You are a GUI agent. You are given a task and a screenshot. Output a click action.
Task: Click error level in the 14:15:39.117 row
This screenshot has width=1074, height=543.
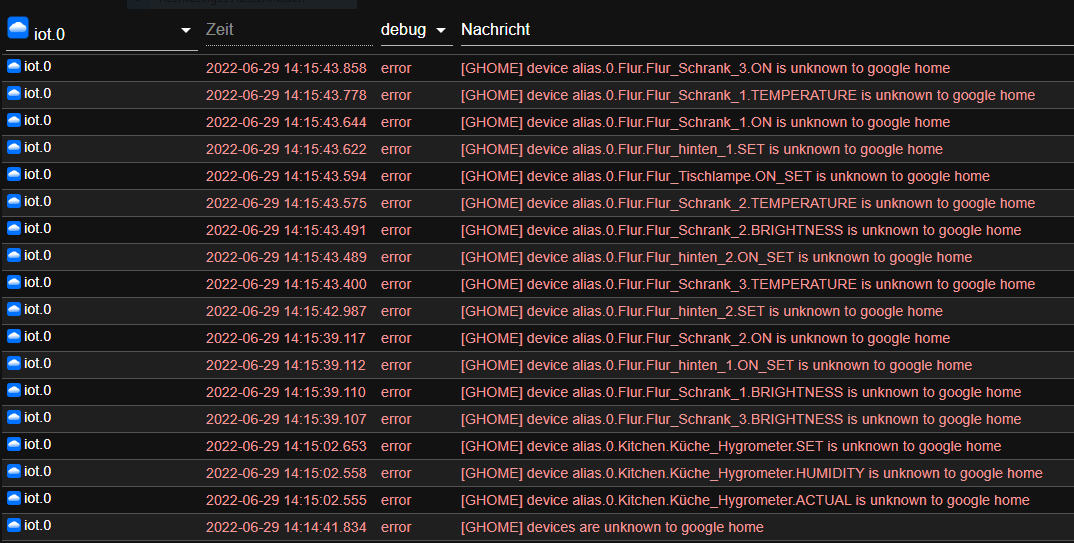click(396, 338)
